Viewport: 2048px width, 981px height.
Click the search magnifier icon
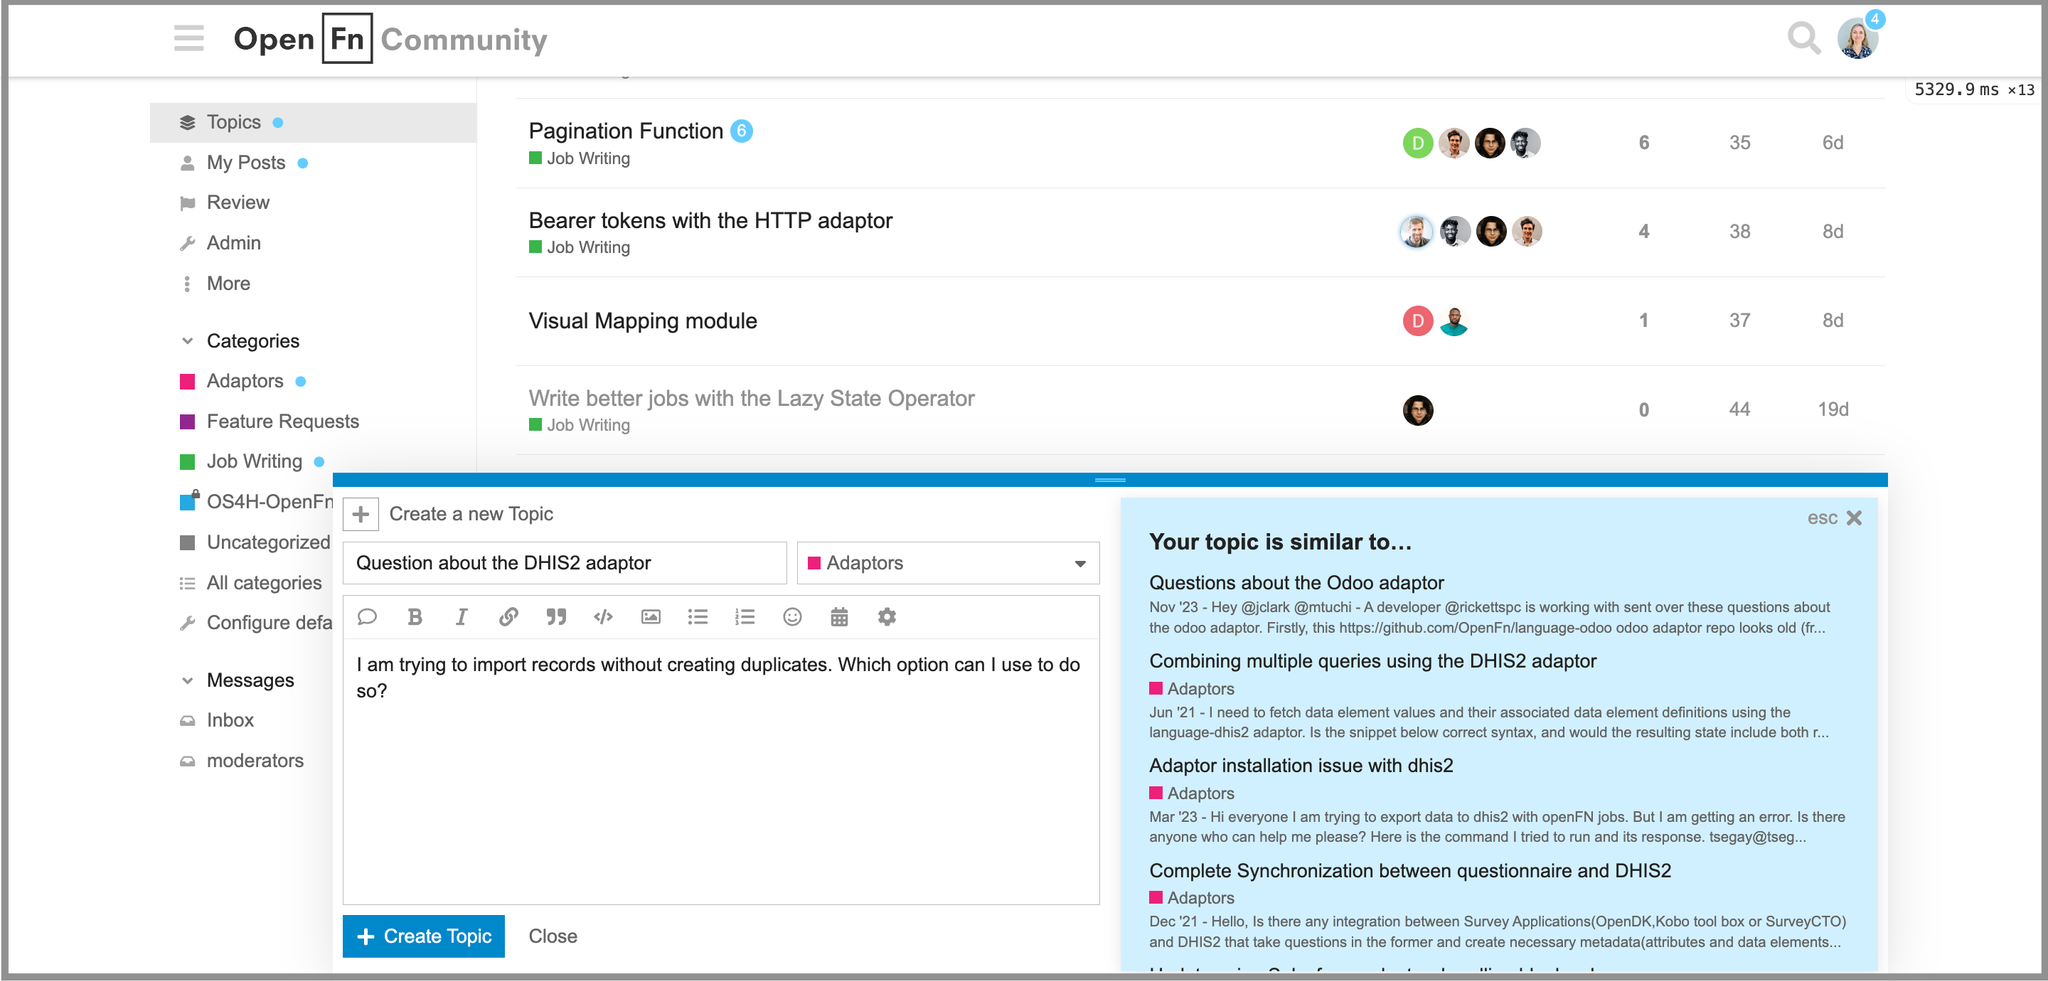click(1803, 39)
